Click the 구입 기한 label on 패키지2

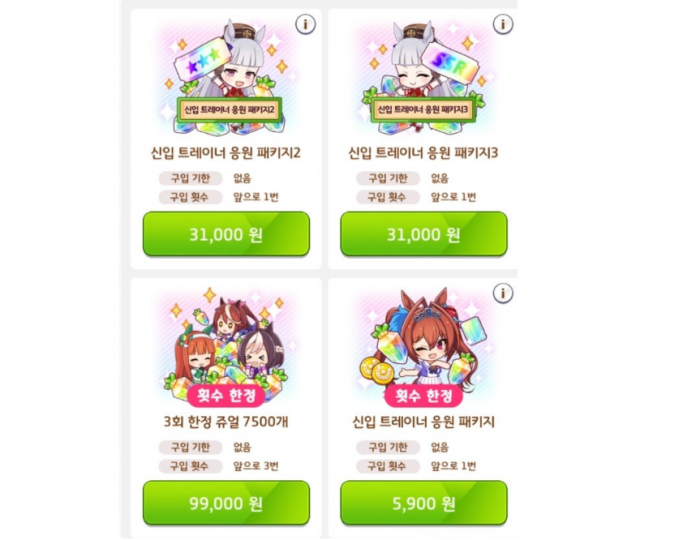tap(190, 178)
